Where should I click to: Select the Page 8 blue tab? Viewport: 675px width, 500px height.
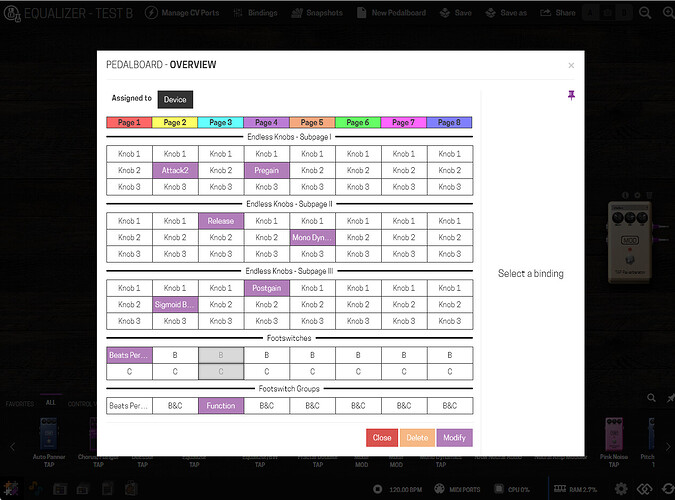pos(449,122)
